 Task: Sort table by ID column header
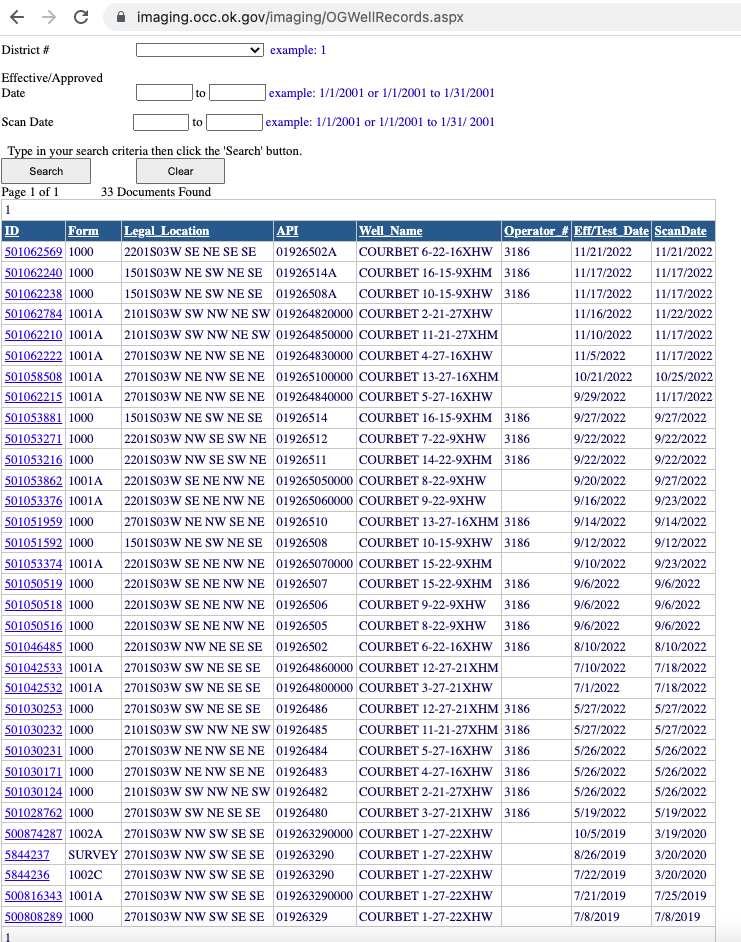point(12,231)
